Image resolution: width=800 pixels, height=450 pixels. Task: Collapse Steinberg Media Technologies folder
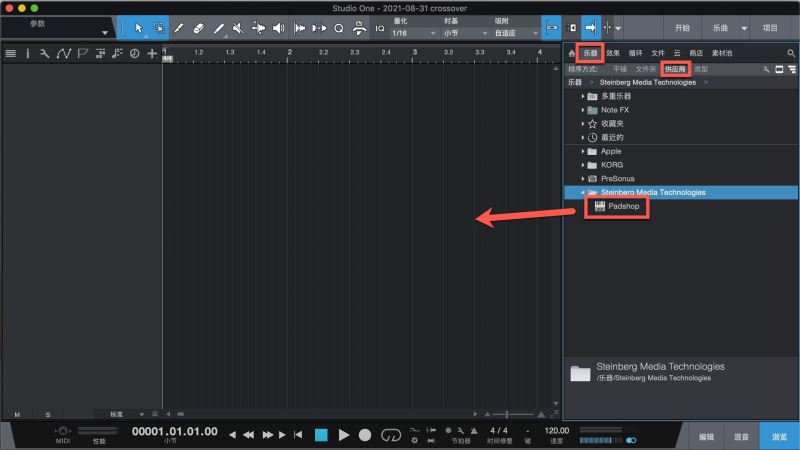(x=583, y=192)
